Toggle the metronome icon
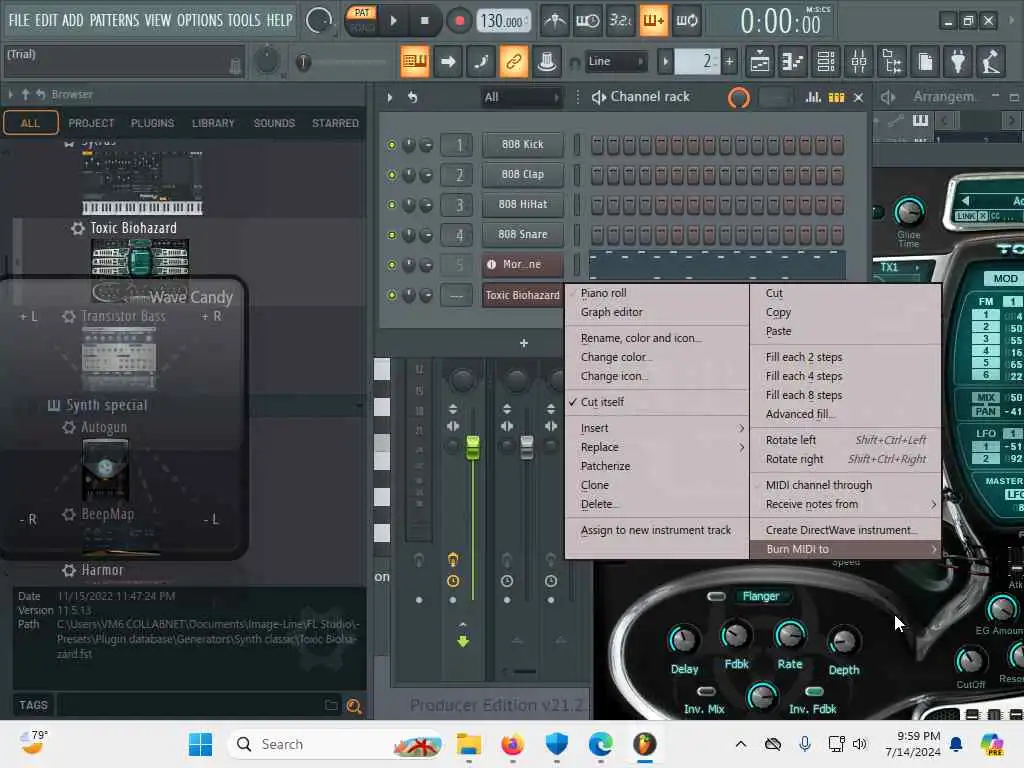Image resolution: width=1024 pixels, height=768 pixels. 555,21
